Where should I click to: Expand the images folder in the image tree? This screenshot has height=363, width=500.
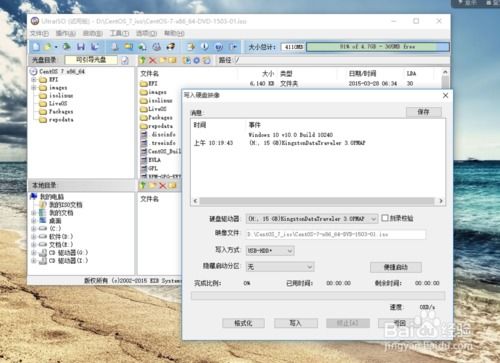coord(34,88)
